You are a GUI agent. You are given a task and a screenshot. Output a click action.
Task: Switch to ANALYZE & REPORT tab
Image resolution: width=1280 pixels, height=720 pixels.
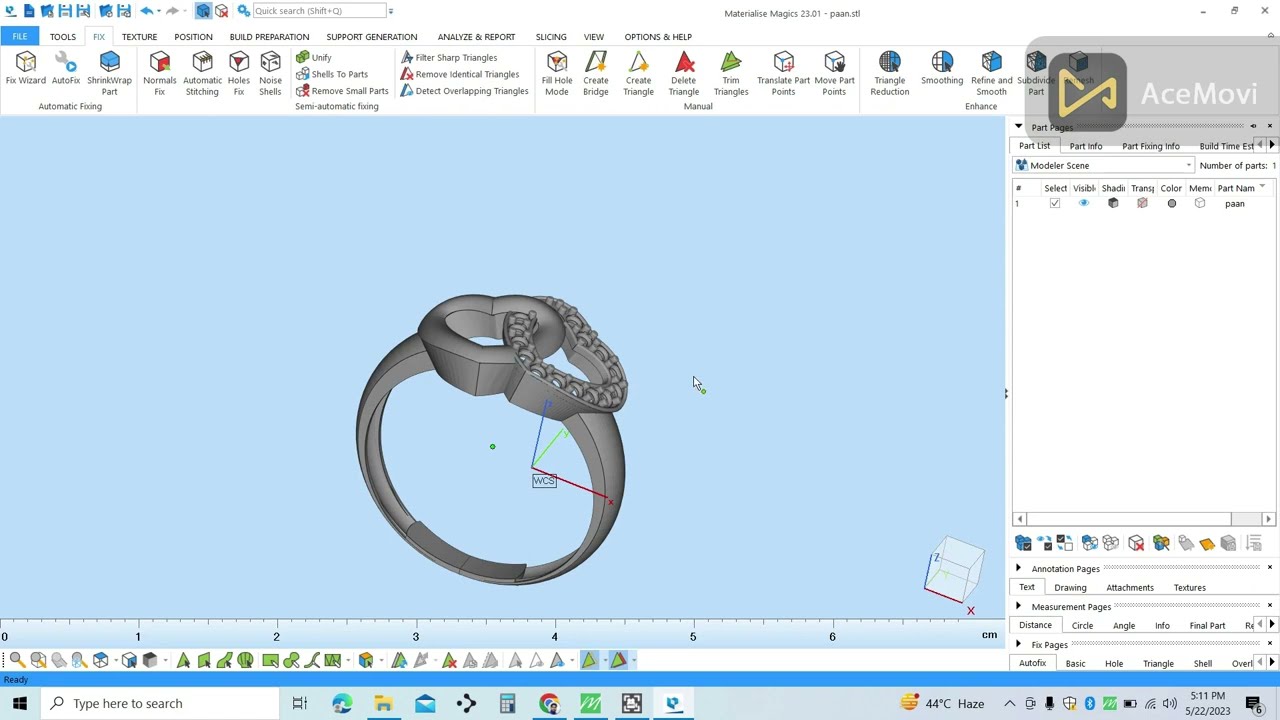476,37
